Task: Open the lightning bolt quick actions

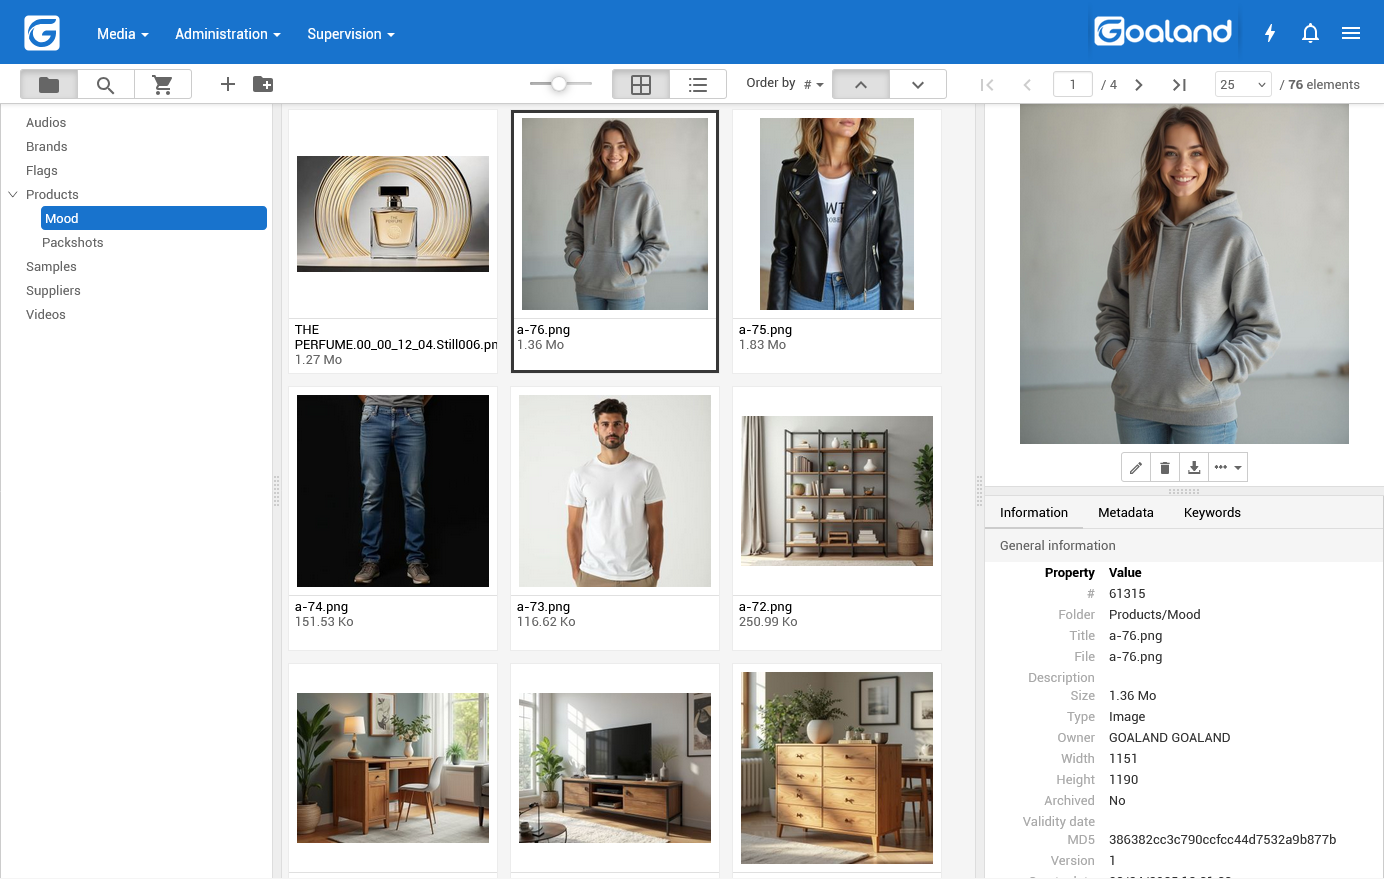Action: [1270, 33]
